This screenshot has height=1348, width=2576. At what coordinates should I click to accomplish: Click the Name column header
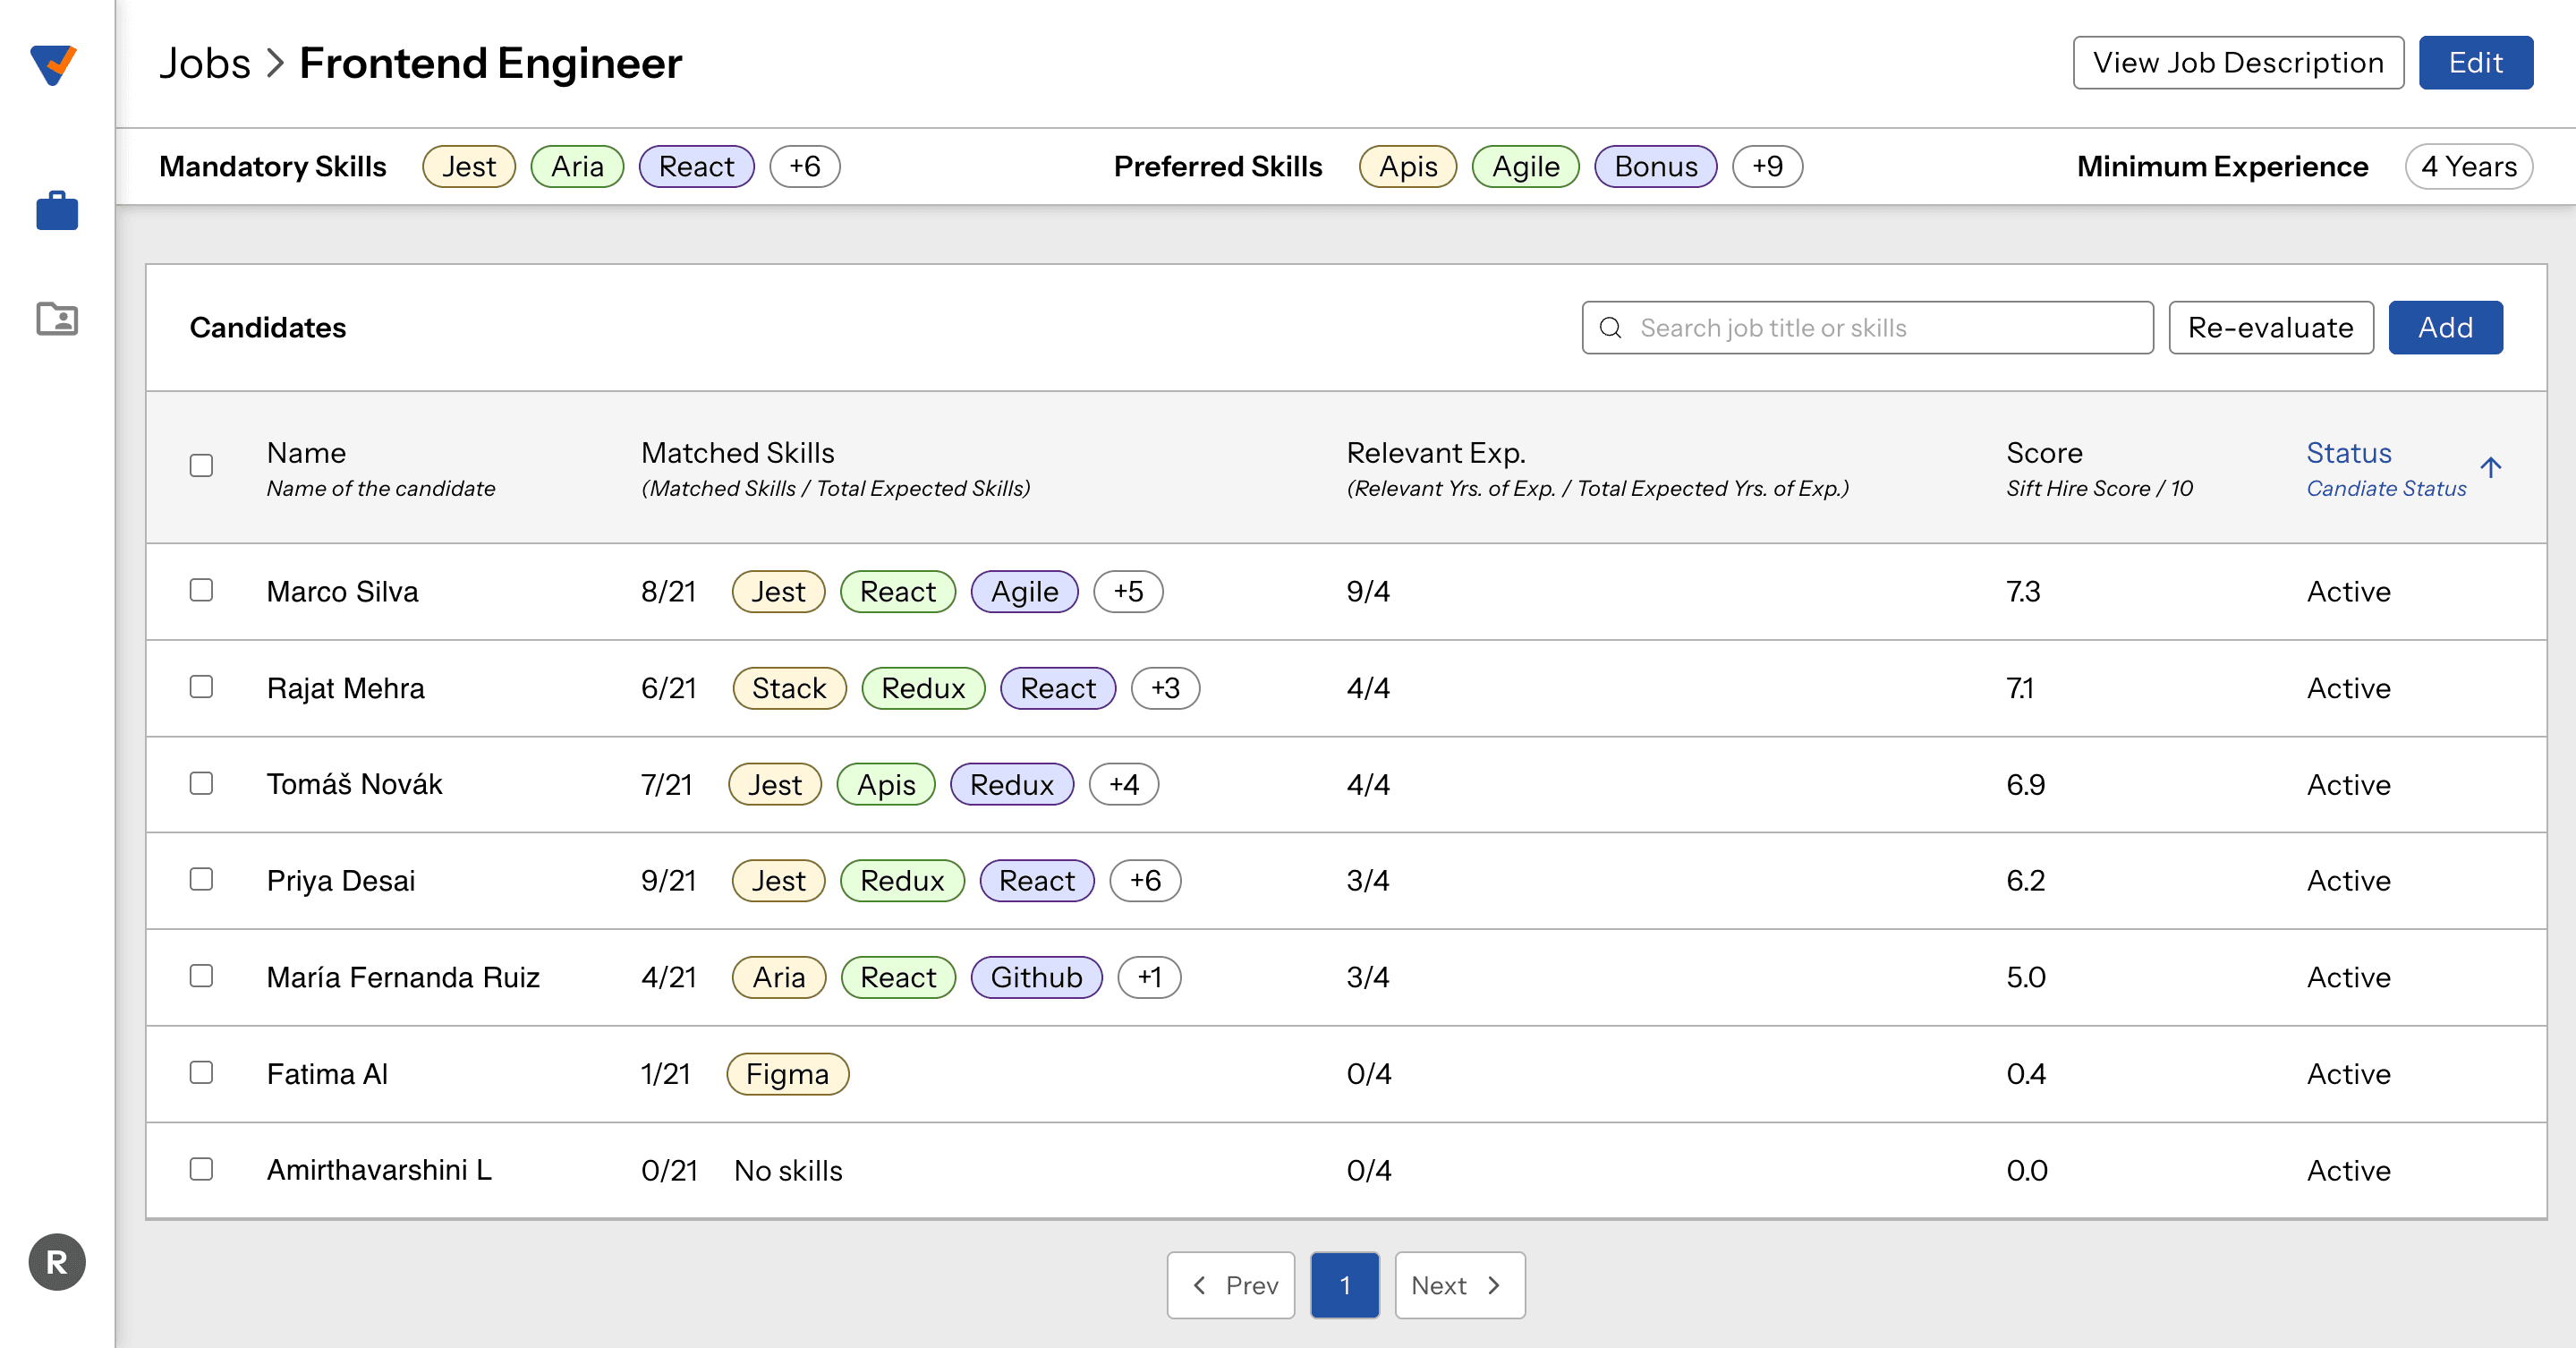[x=306, y=453]
